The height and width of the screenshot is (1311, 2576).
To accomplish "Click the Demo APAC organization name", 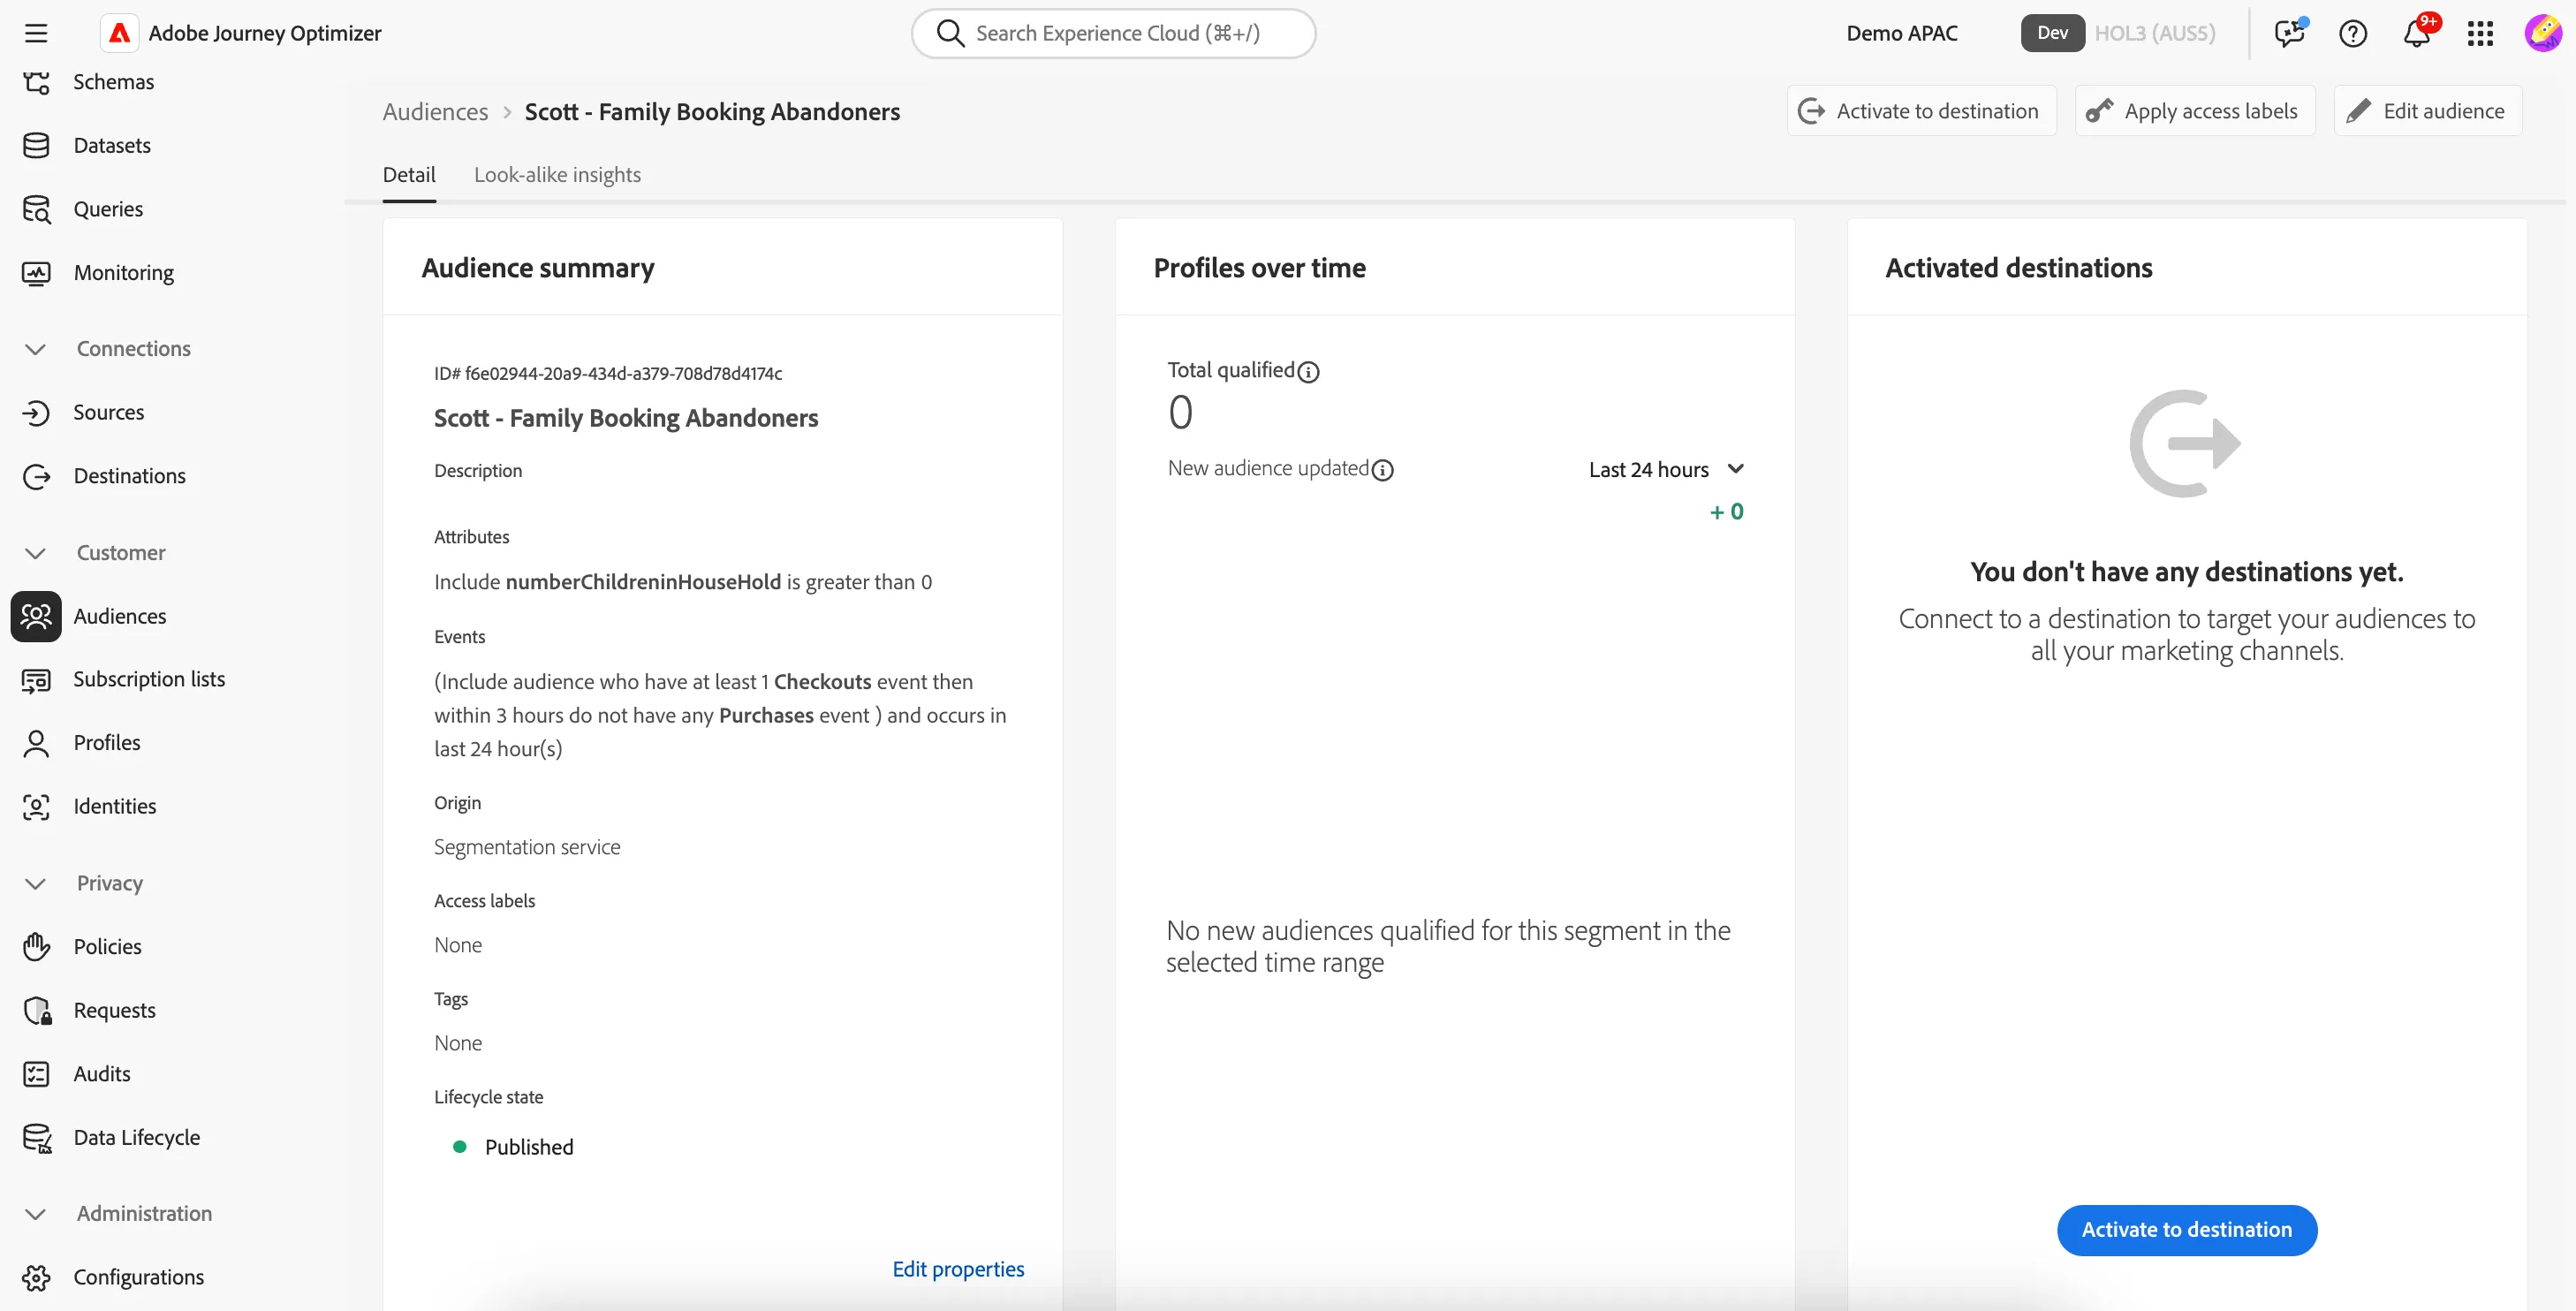I will point(1902,33).
